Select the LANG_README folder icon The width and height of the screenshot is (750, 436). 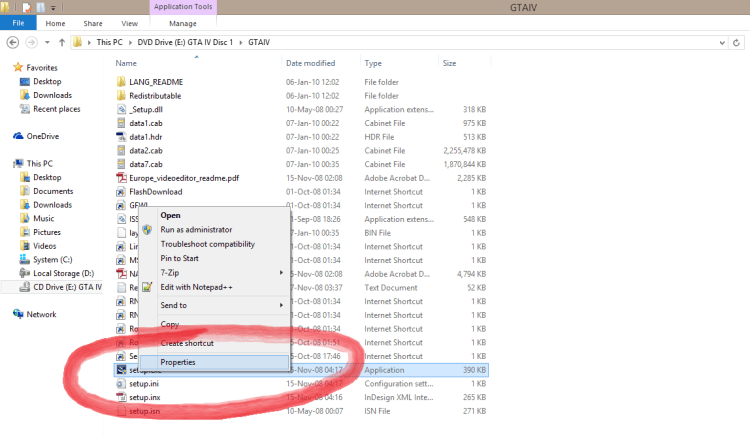click(x=121, y=82)
